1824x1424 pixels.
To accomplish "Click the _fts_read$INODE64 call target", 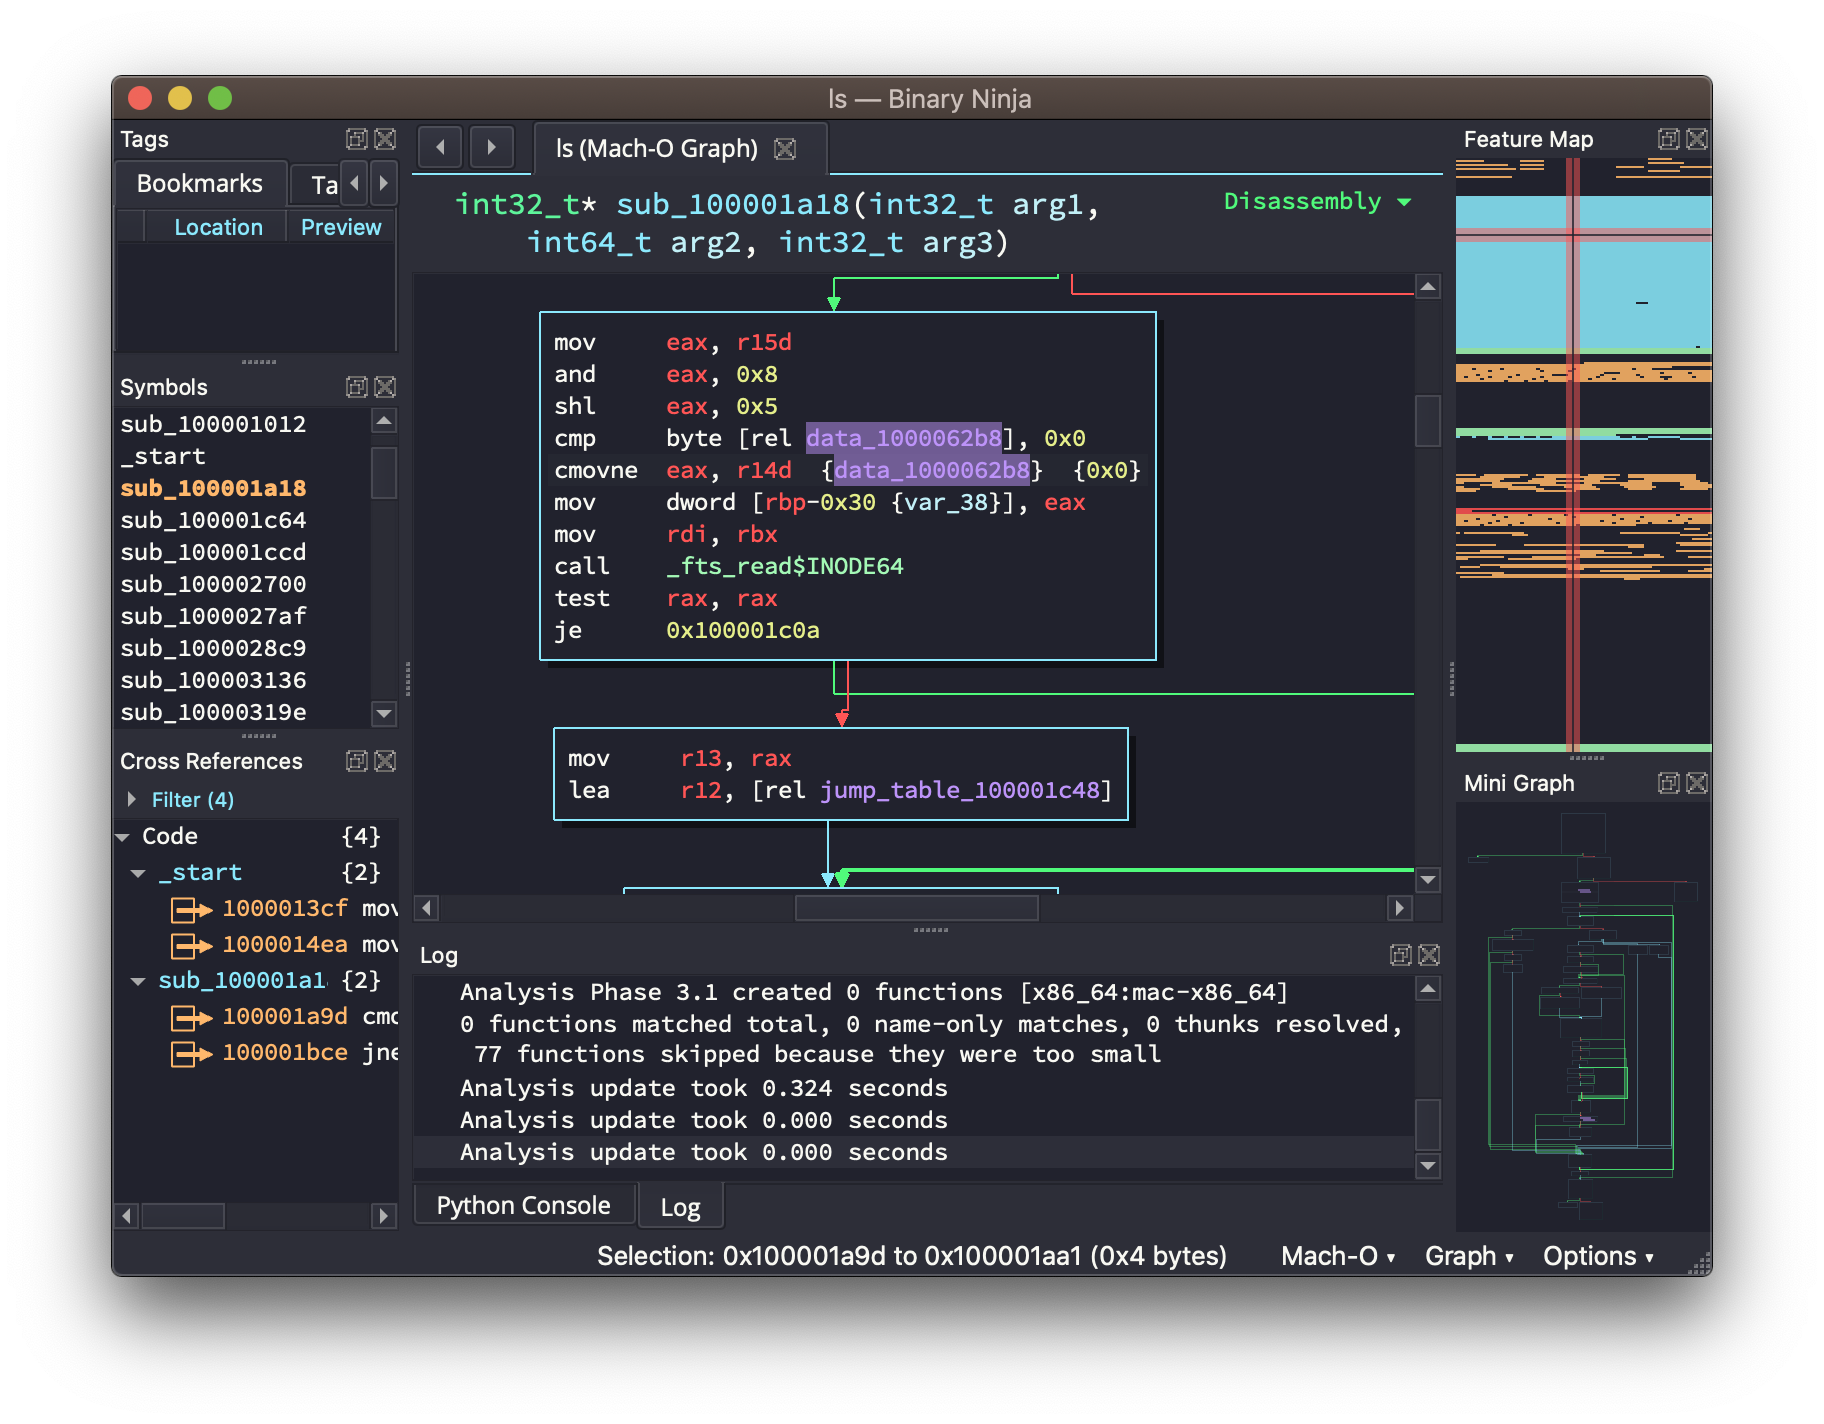I will [785, 566].
